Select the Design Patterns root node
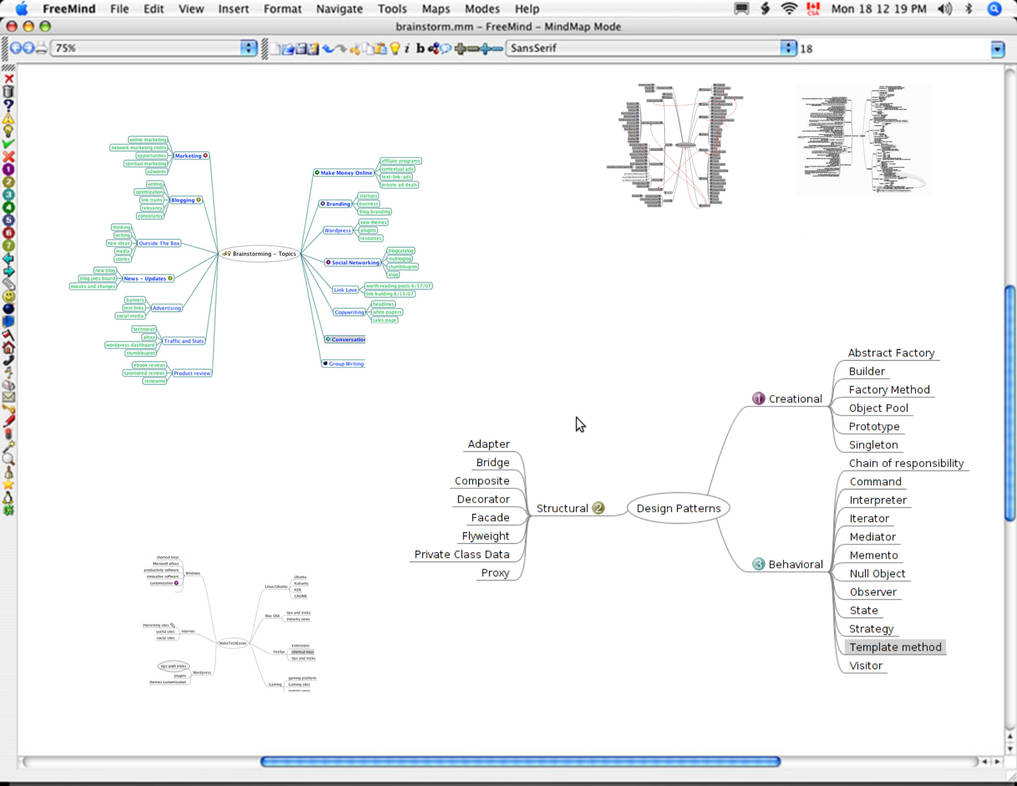The image size is (1017, 786). (x=678, y=508)
